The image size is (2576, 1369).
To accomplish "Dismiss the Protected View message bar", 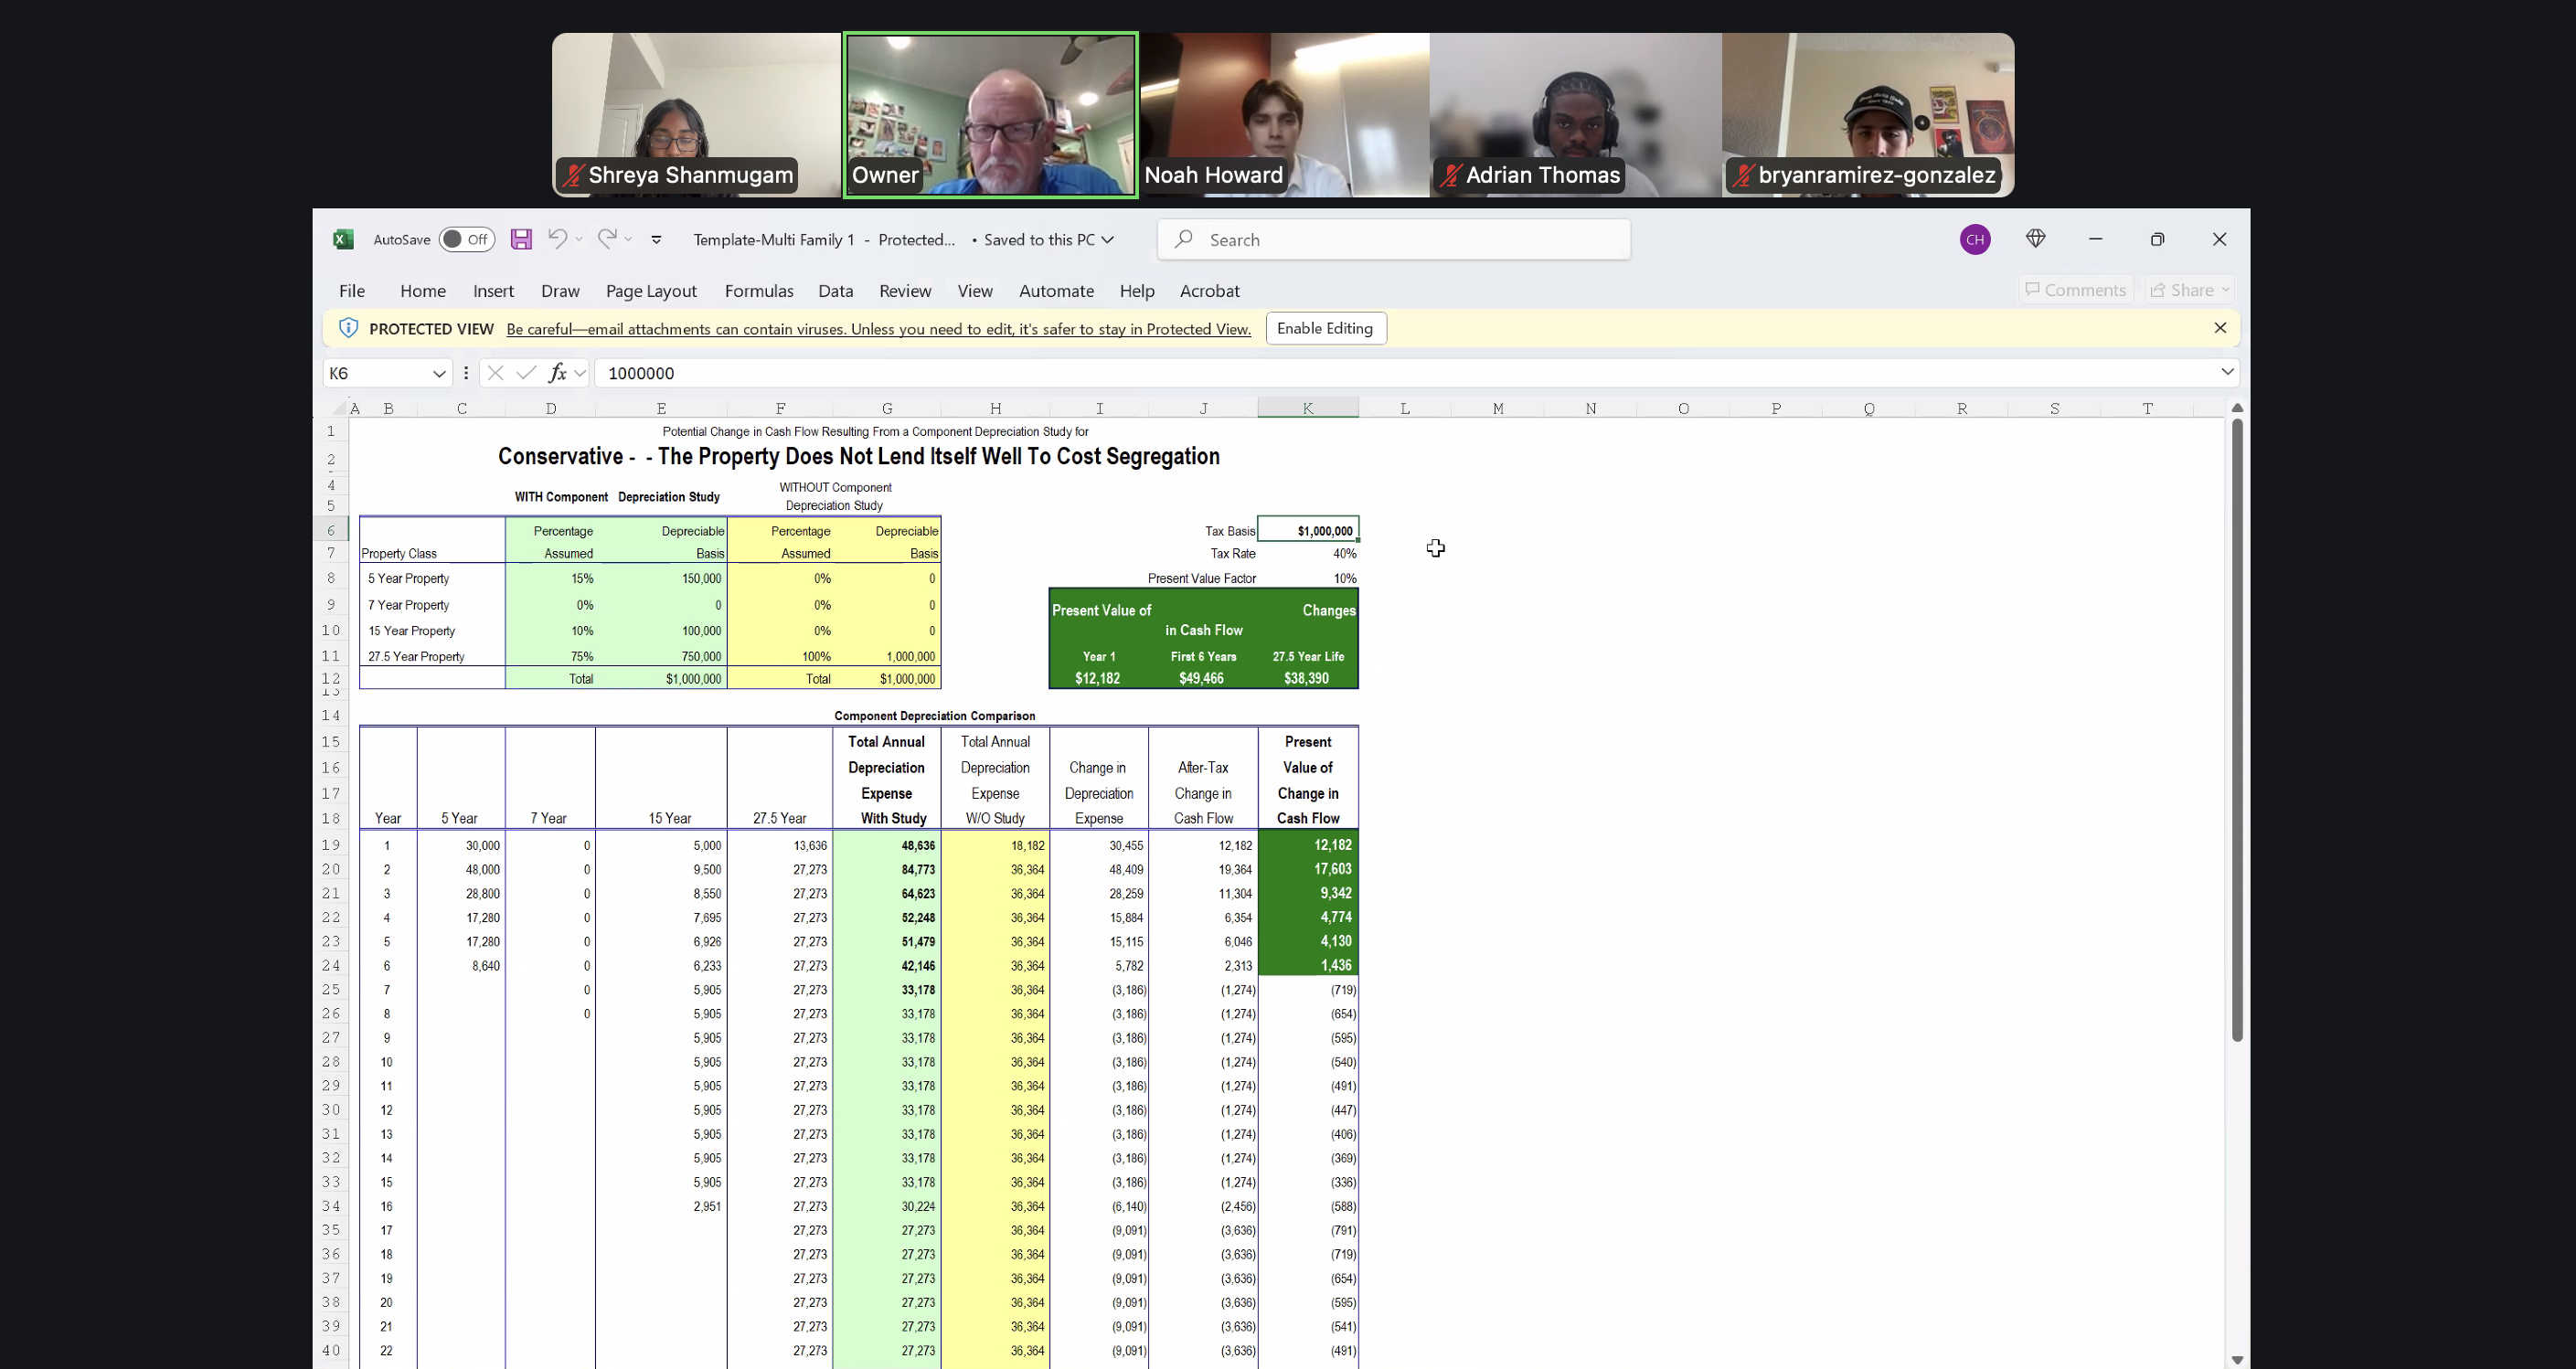I will [2220, 328].
